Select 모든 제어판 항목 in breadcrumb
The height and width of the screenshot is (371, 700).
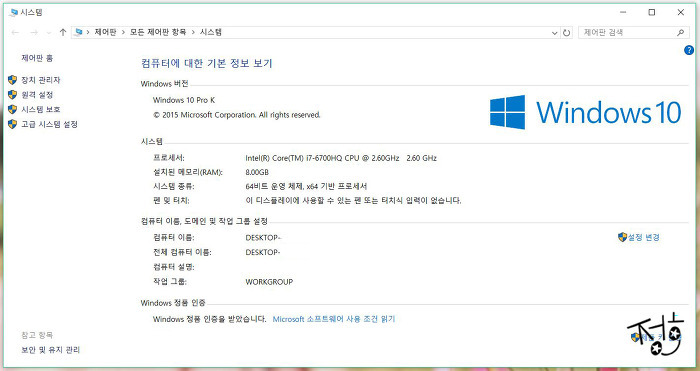[x=158, y=32]
